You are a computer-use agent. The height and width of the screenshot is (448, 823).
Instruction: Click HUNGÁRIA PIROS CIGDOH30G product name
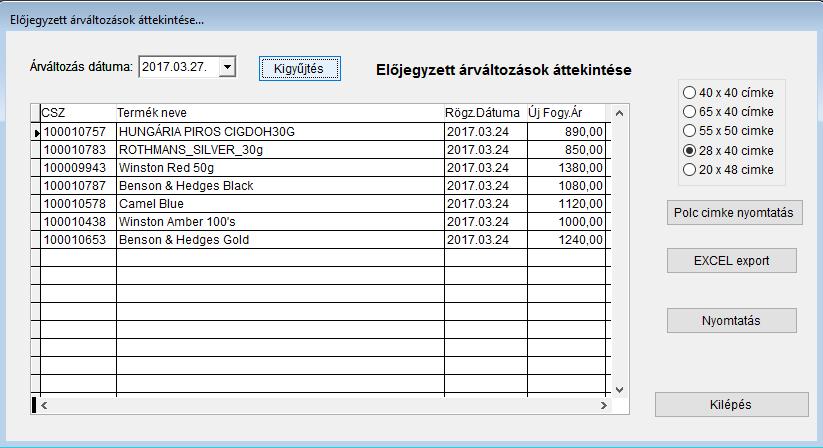pos(280,132)
